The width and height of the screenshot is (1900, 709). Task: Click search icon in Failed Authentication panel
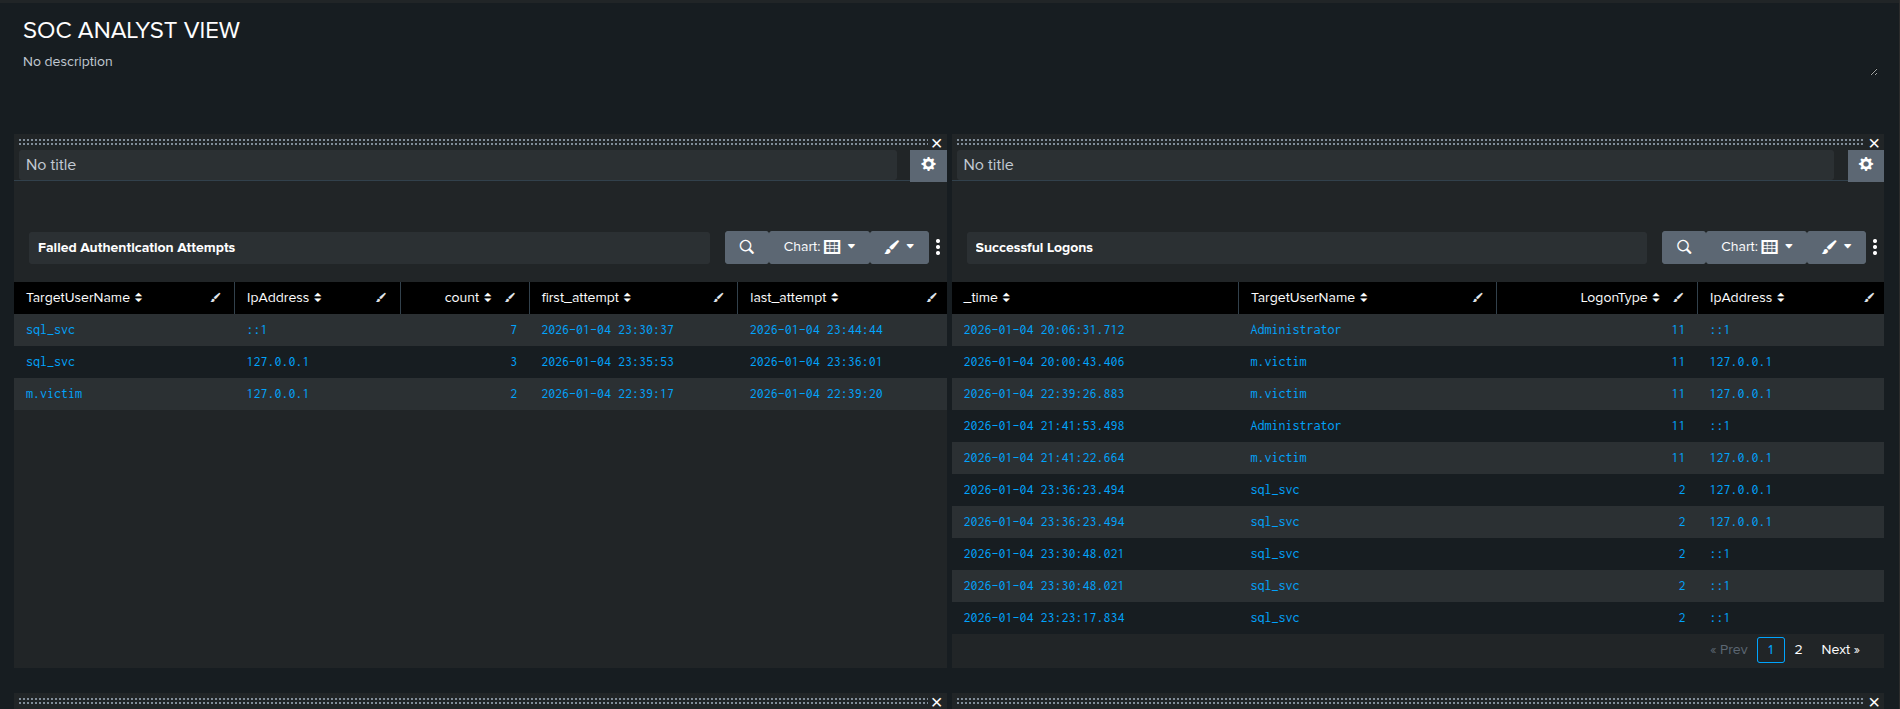(746, 247)
